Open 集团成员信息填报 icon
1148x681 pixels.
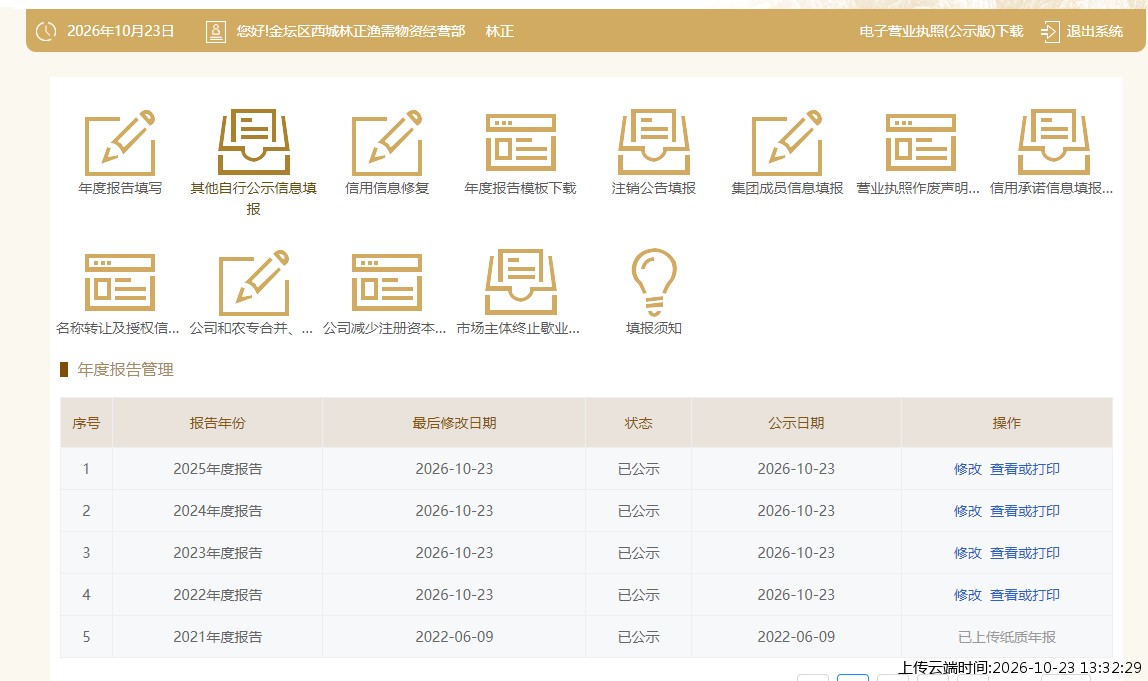pos(787,143)
